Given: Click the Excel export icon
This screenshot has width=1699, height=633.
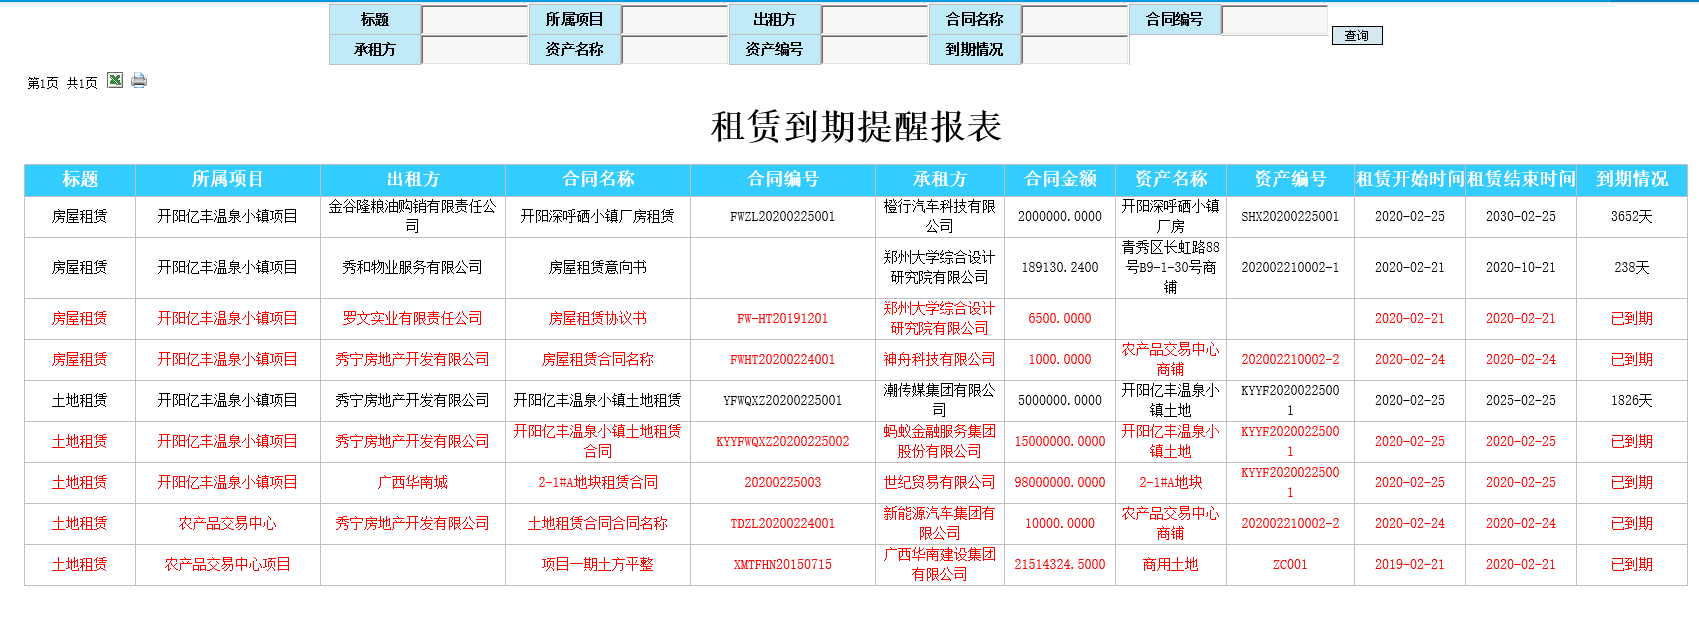Looking at the screenshot, I should click(x=115, y=80).
